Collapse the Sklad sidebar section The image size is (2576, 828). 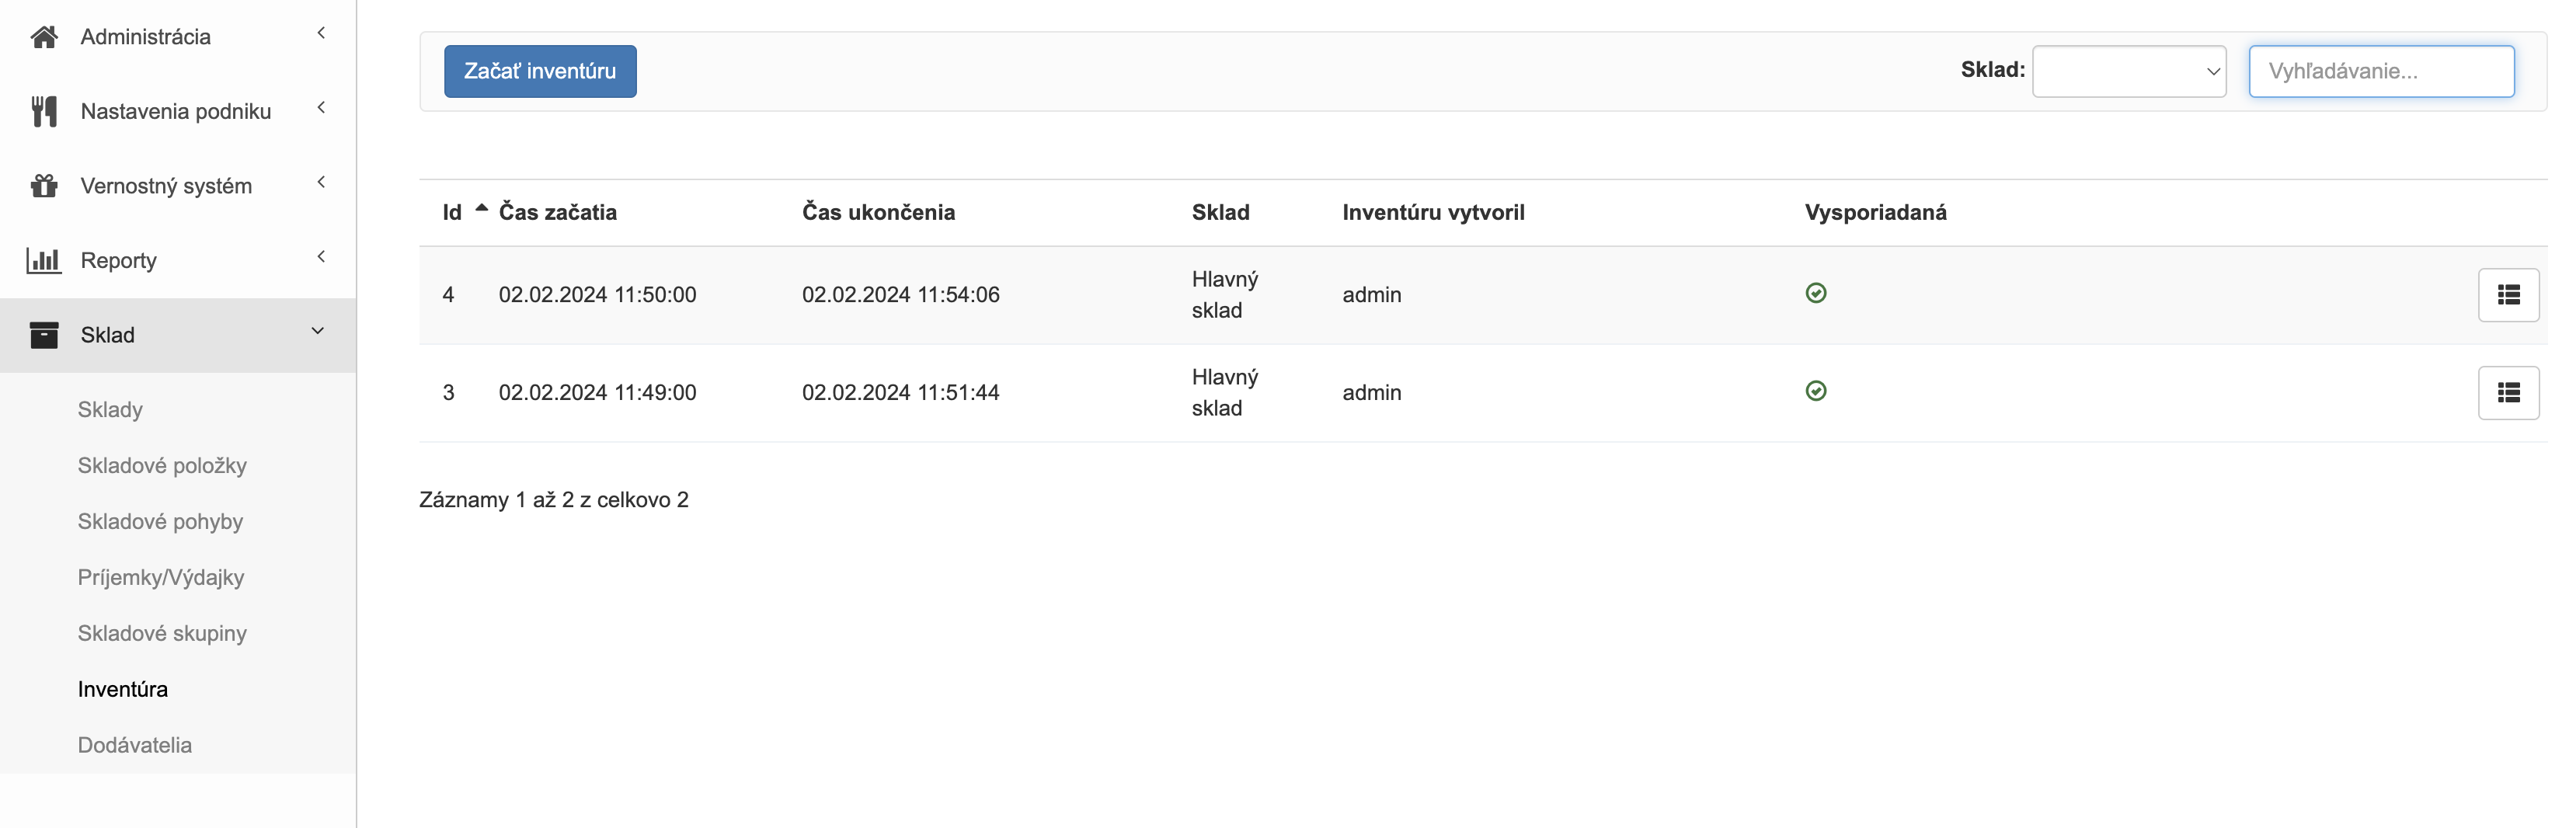coord(319,330)
